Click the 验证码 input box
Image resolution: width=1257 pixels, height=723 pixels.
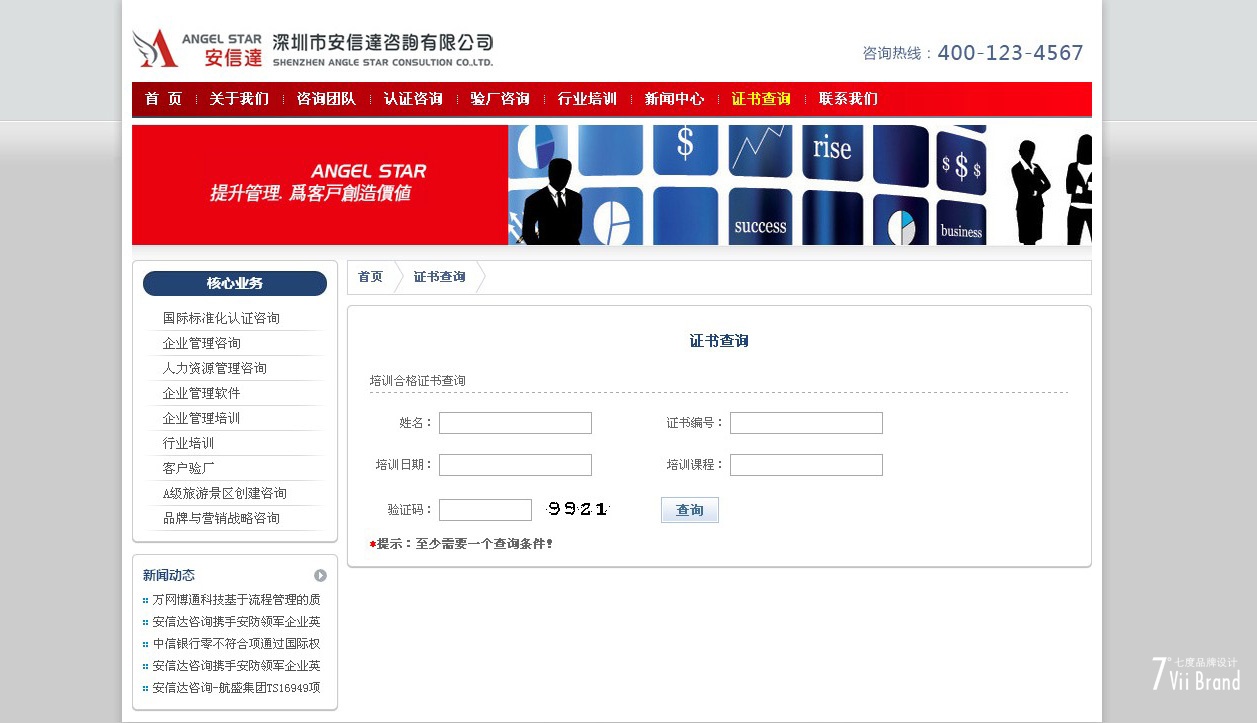click(x=485, y=510)
